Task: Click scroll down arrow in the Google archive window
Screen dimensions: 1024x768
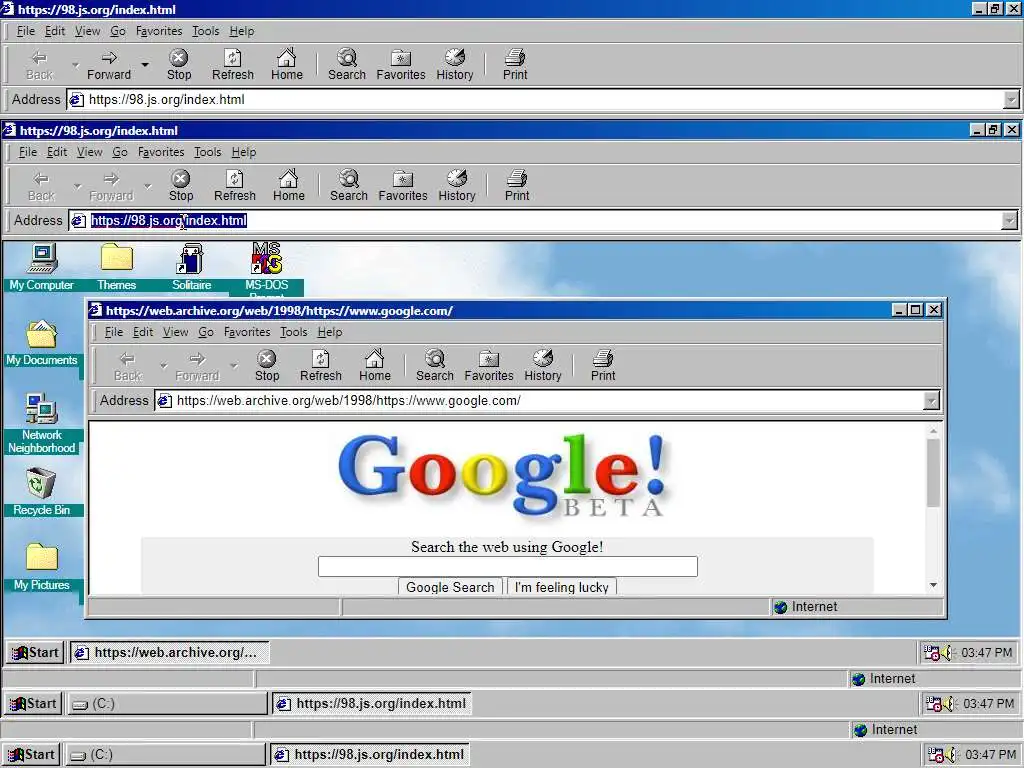Action: point(933,585)
